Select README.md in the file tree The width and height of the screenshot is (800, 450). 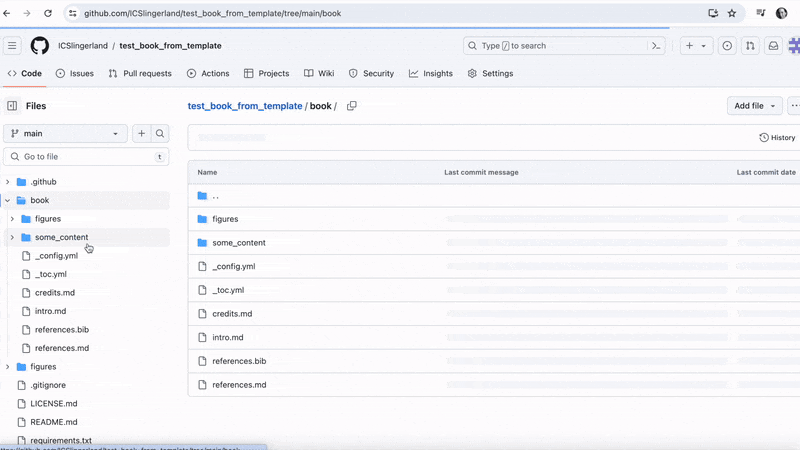point(54,422)
